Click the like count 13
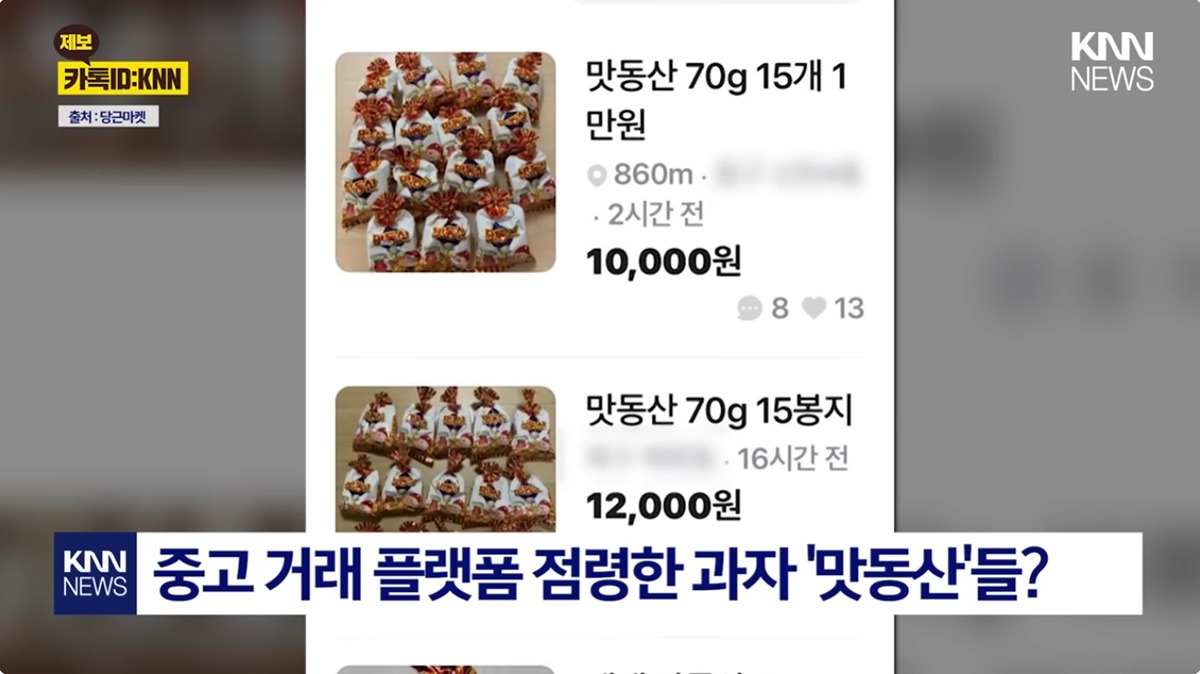The height and width of the screenshot is (674, 1200). (x=849, y=308)
